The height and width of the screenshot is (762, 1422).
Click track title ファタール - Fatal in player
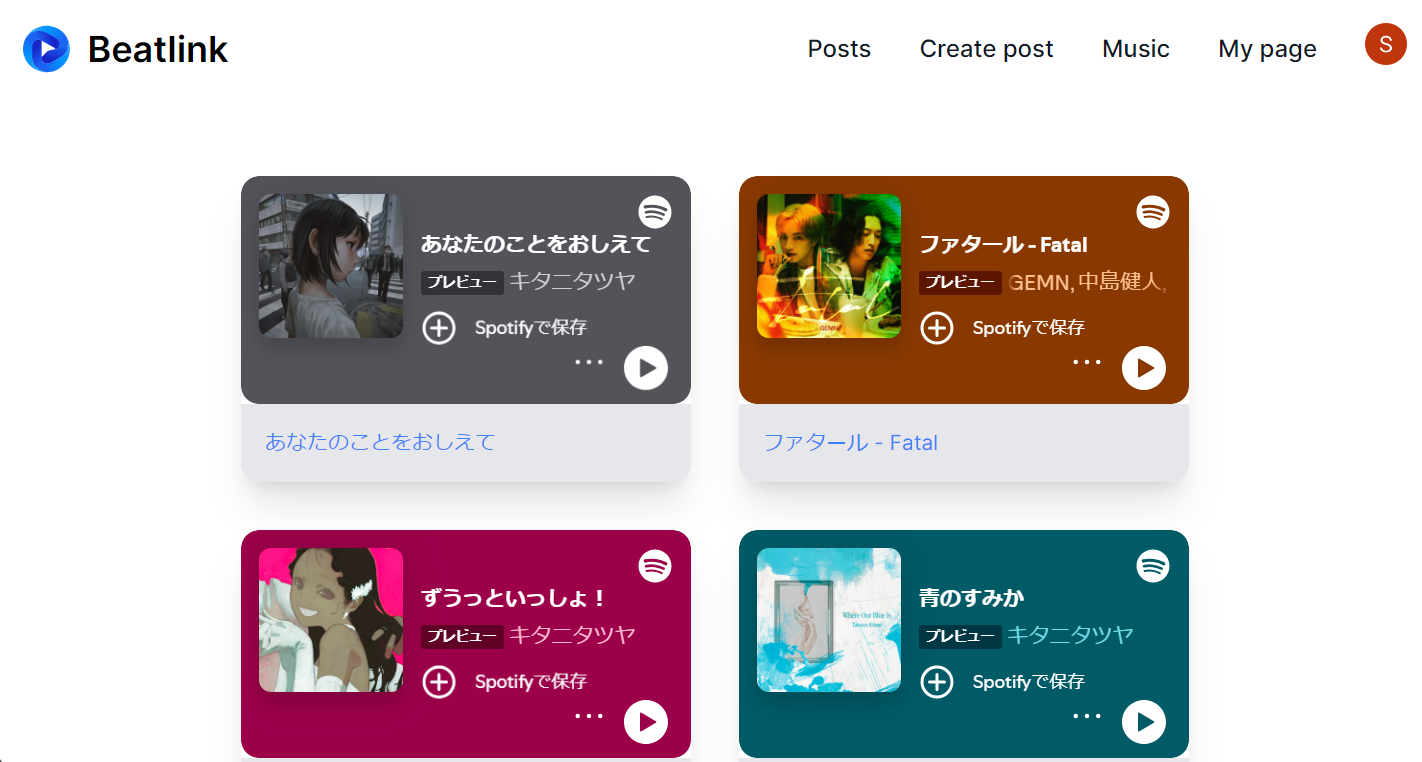click(1003, 244)
